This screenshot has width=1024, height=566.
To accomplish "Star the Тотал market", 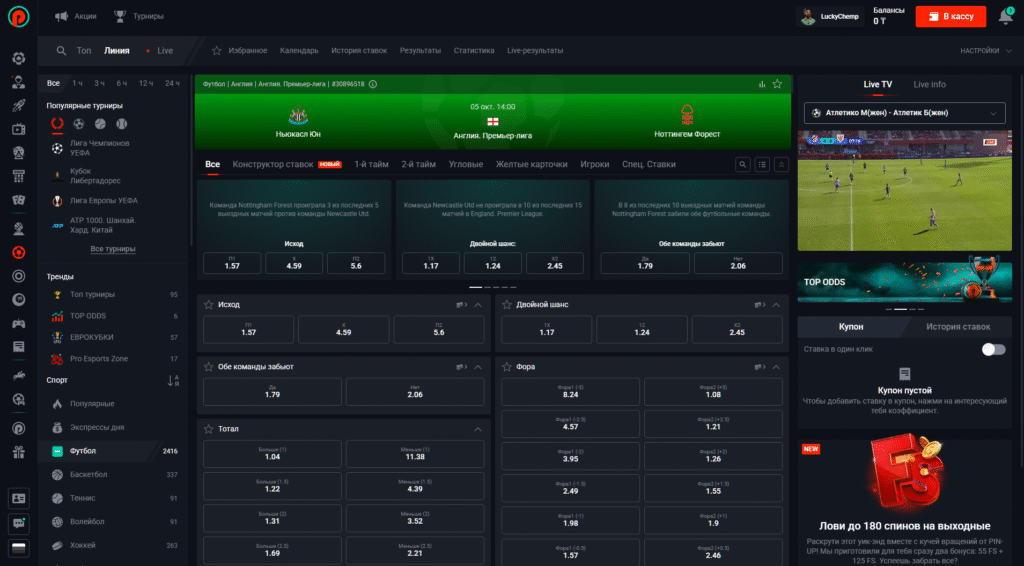I will click(208, 429).
